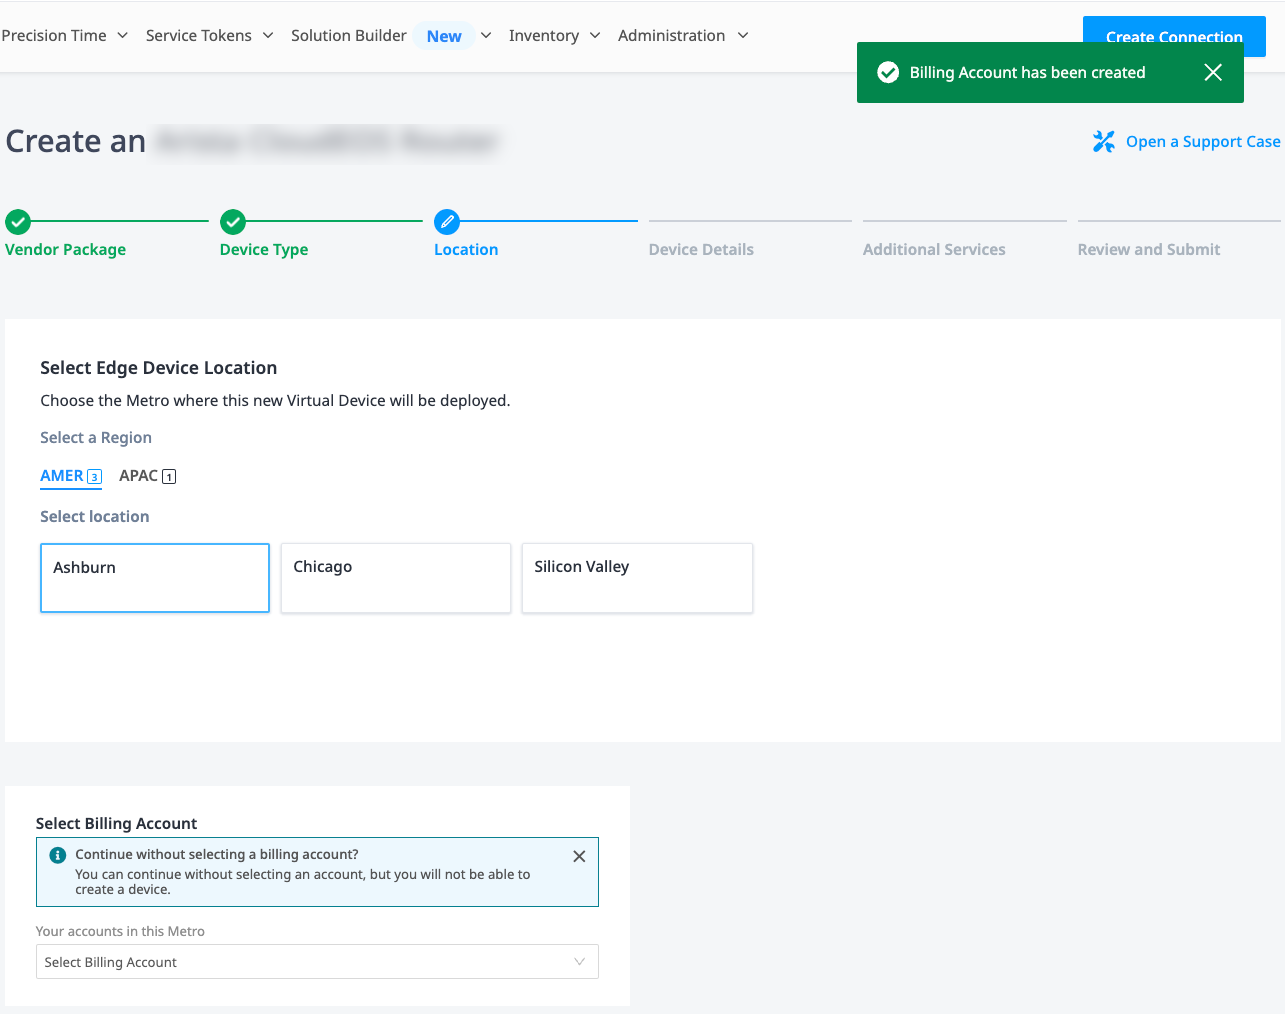Viewport: 1285px width, 1014px height.
Task: Expand the Administration chevron
Action: [x=743, y=35]
